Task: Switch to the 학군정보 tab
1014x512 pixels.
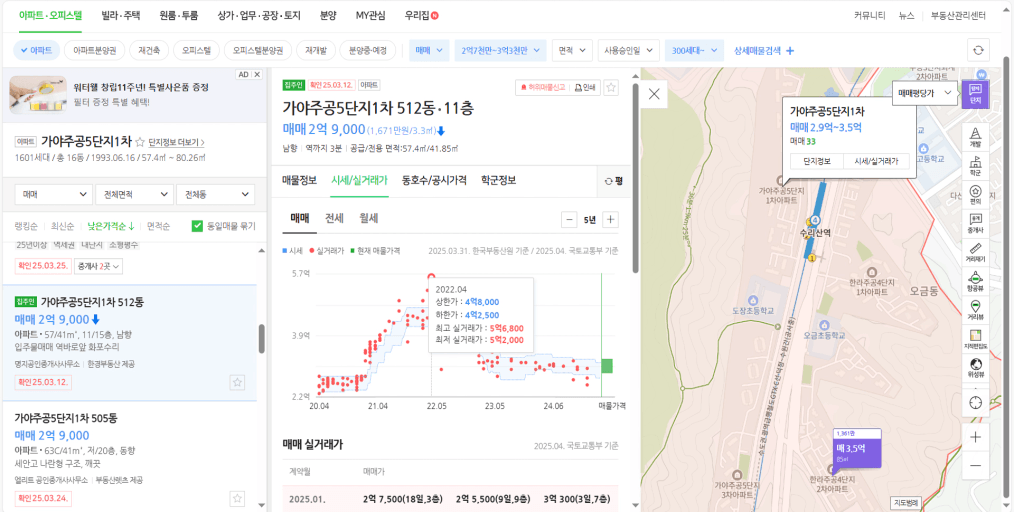Action: [499, 180]
